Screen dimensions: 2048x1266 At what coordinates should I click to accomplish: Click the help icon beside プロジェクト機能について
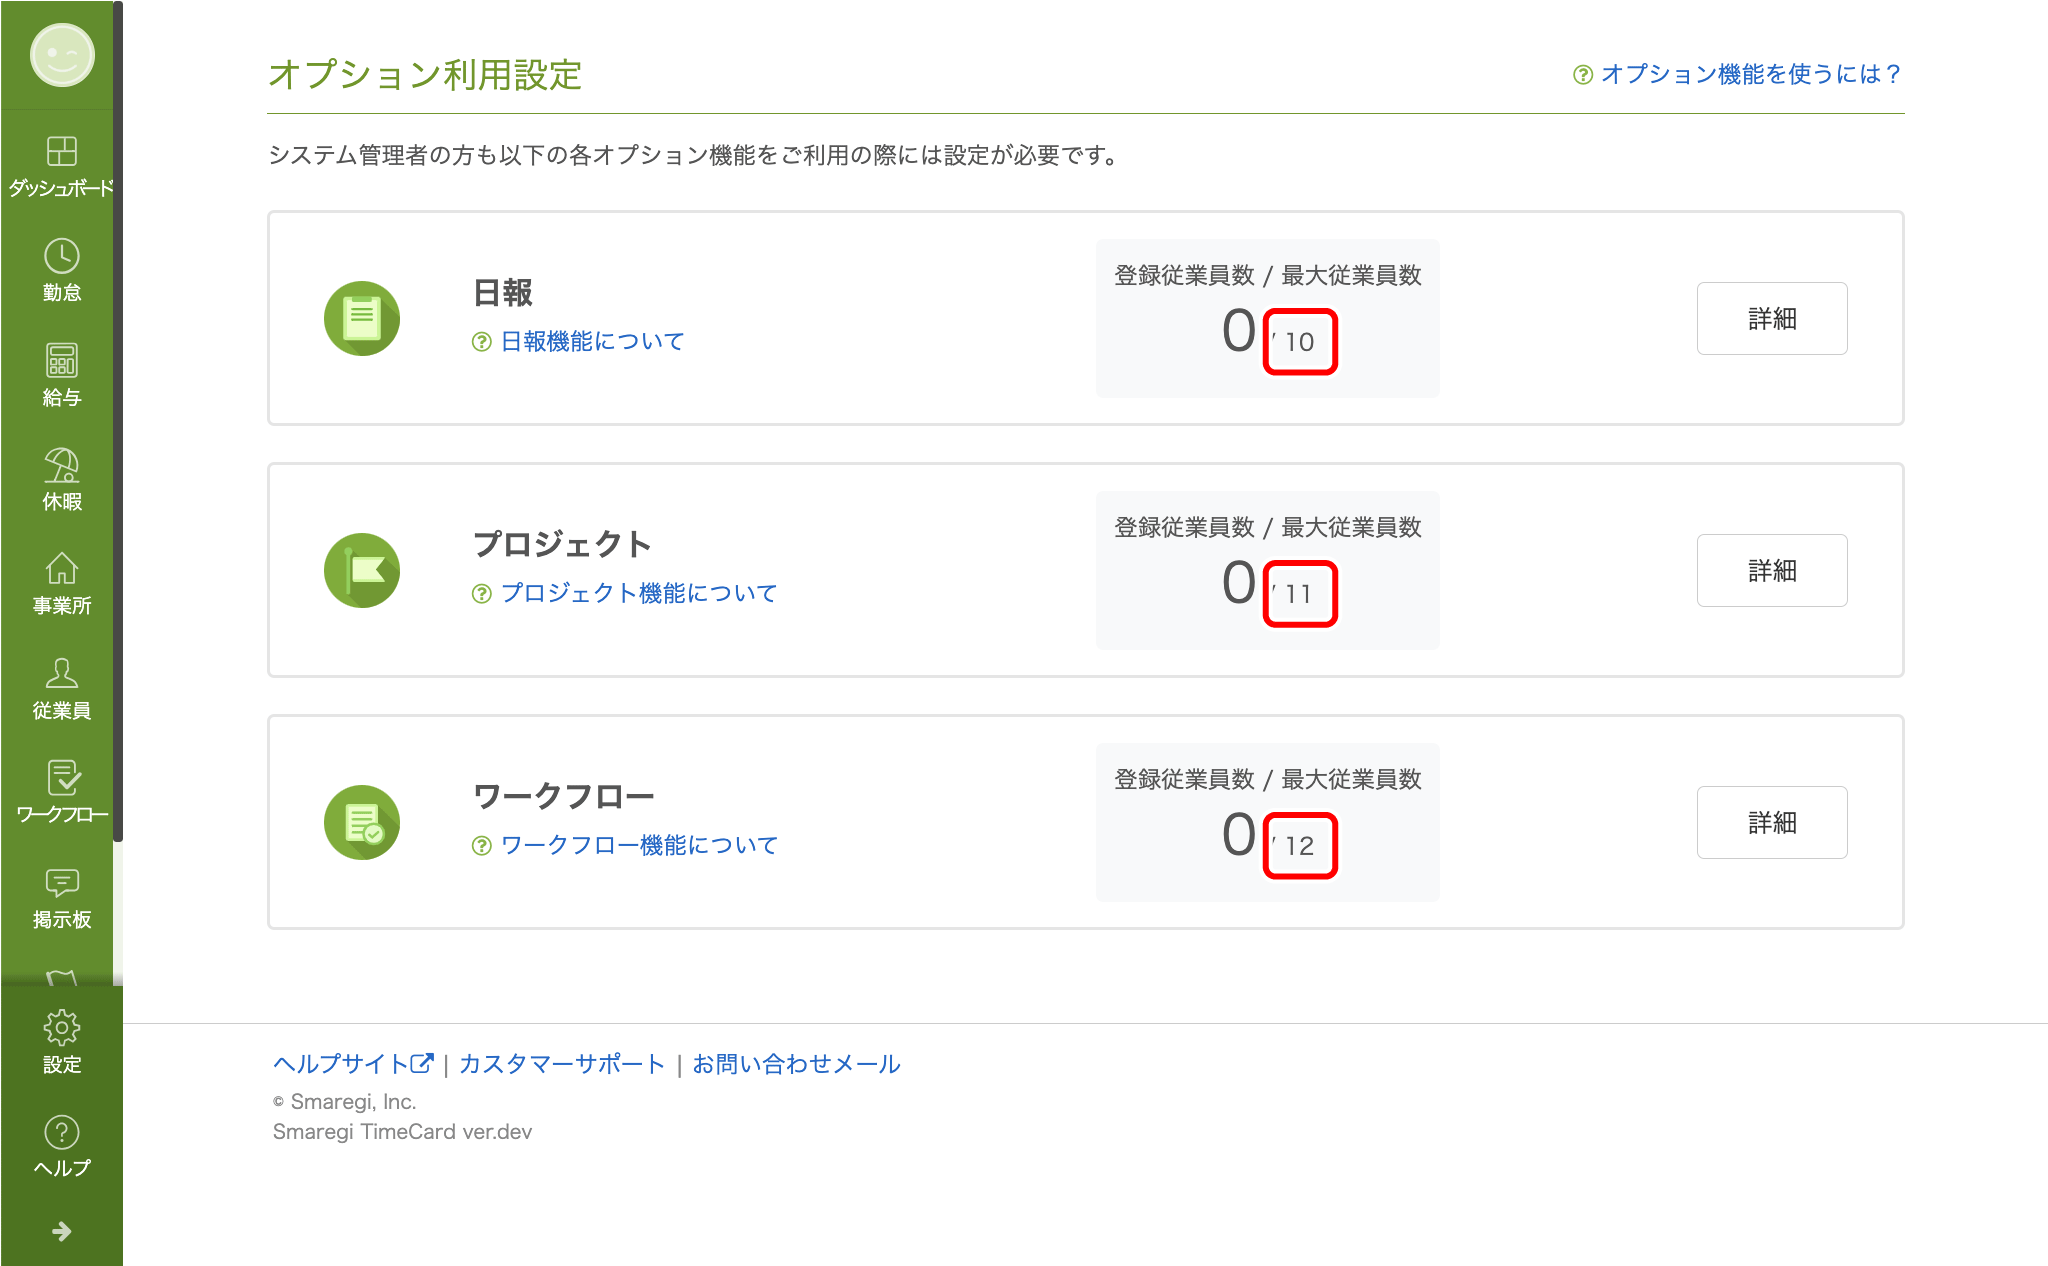482,594
